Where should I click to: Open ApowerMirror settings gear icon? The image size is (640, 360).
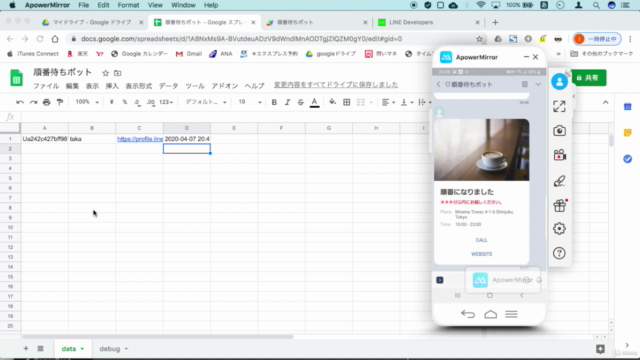[559, 229]
